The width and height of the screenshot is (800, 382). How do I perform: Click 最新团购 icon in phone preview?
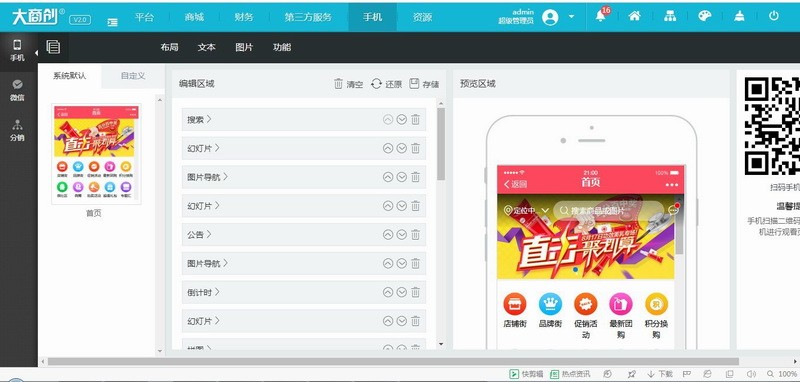coord(621,304)
